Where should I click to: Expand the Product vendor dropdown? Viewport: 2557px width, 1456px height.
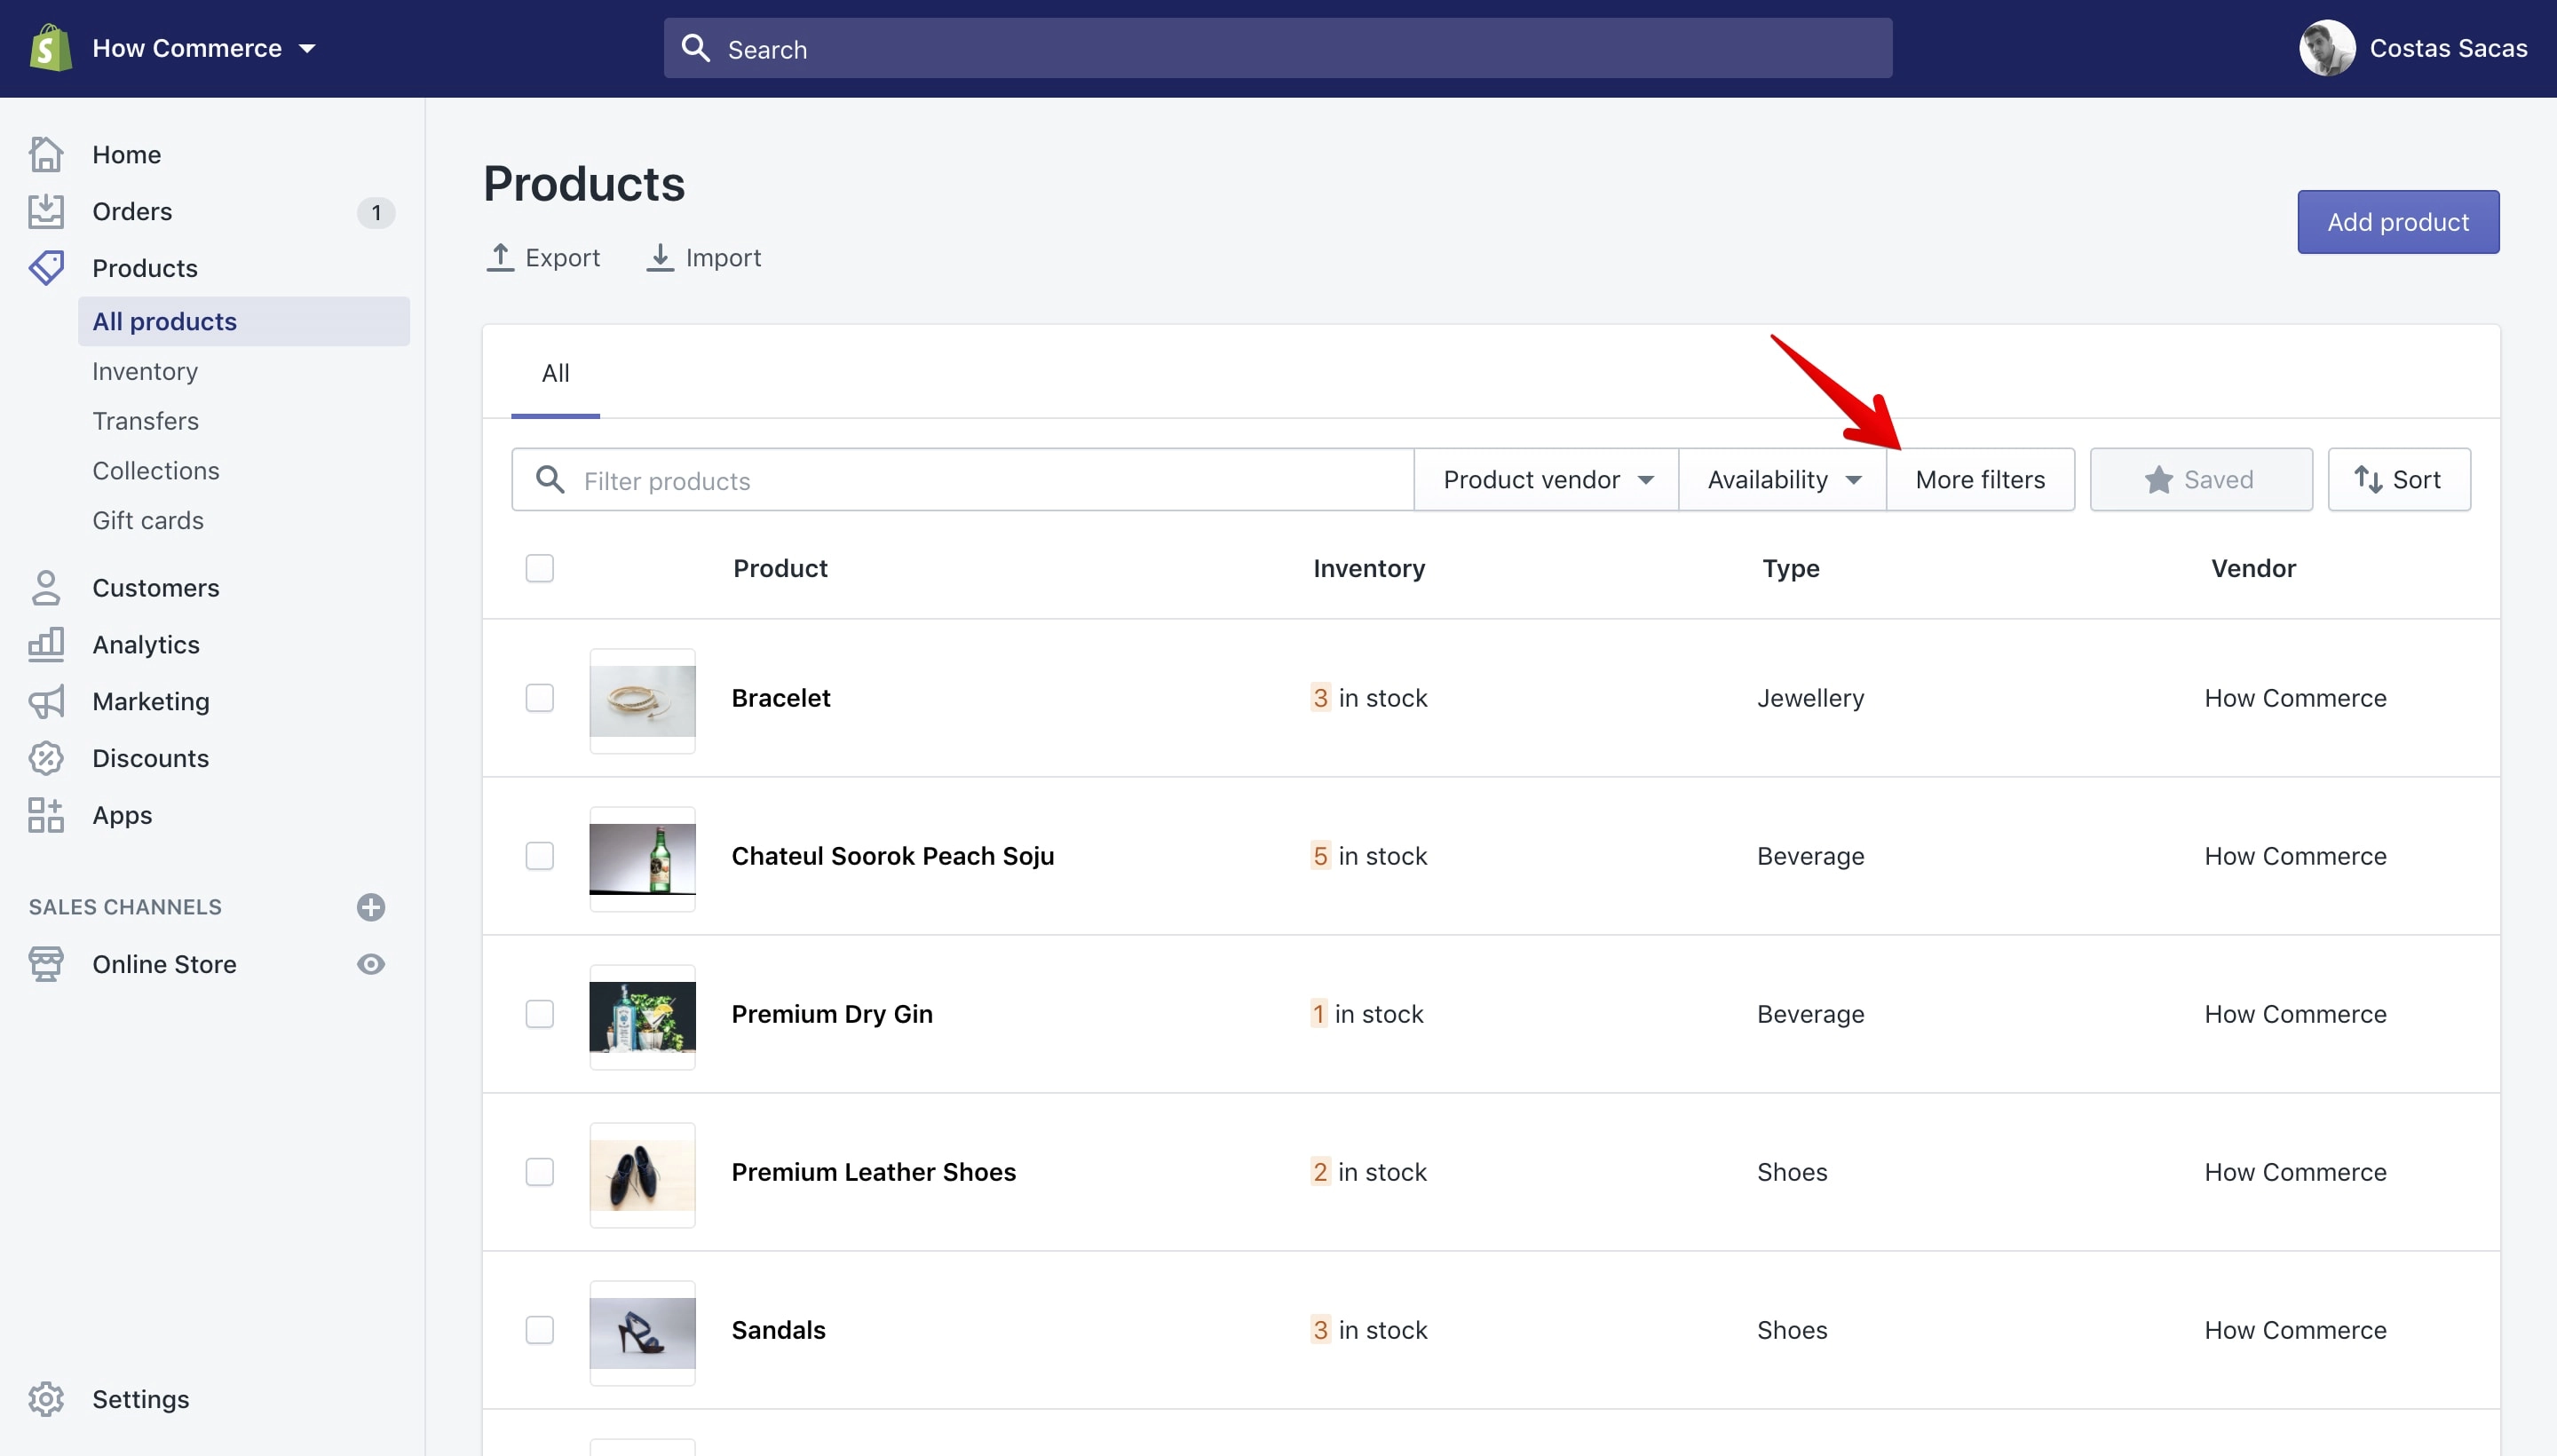pos(1547,480)
